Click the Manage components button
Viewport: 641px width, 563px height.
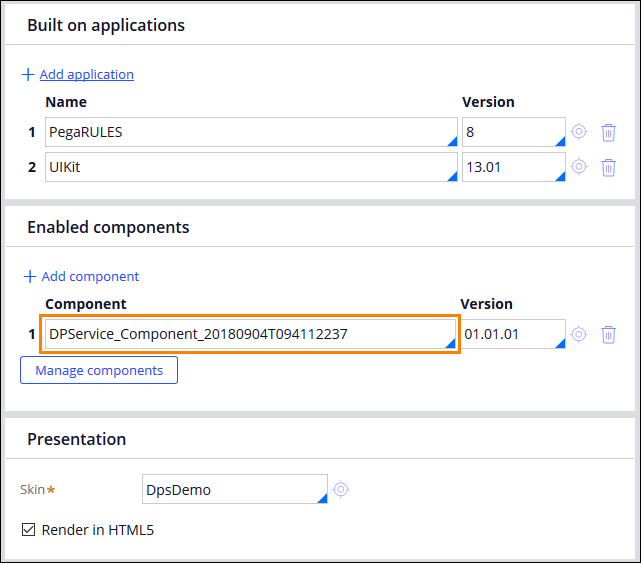pyautogui.click(x=99, y=370)
